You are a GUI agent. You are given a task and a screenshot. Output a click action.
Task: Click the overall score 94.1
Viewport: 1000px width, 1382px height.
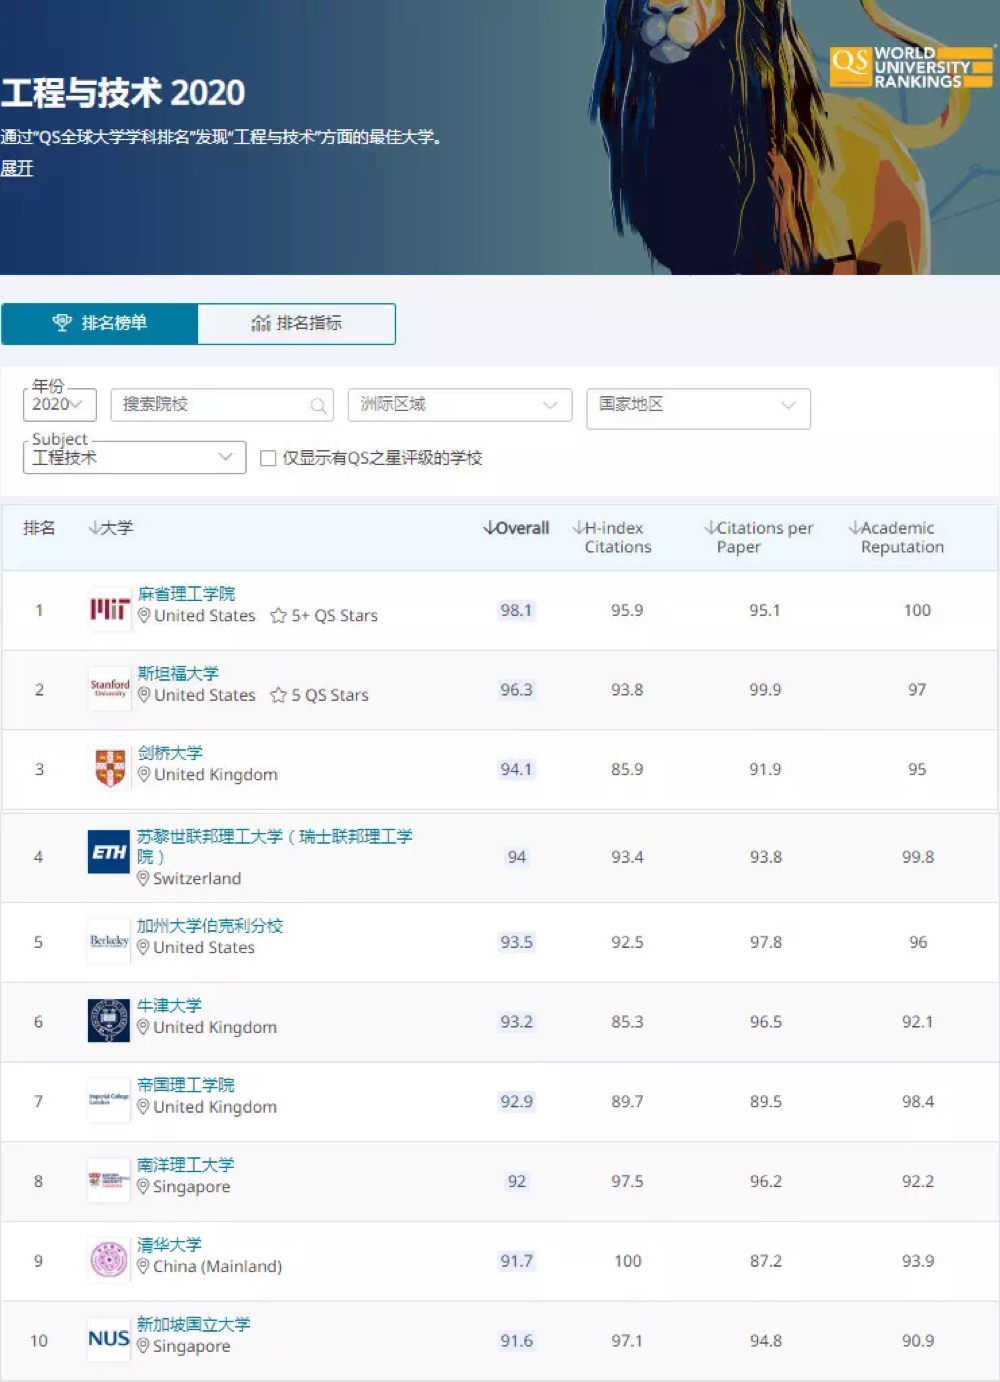[516, 769]
